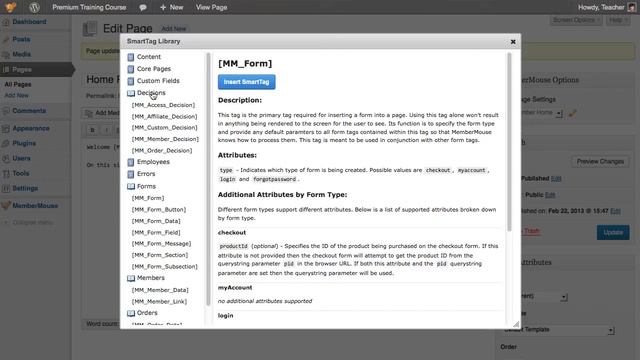Open the Custom Fields book icon
The image size is (640, 360).
pyautogui.click(x=131, y=81)
